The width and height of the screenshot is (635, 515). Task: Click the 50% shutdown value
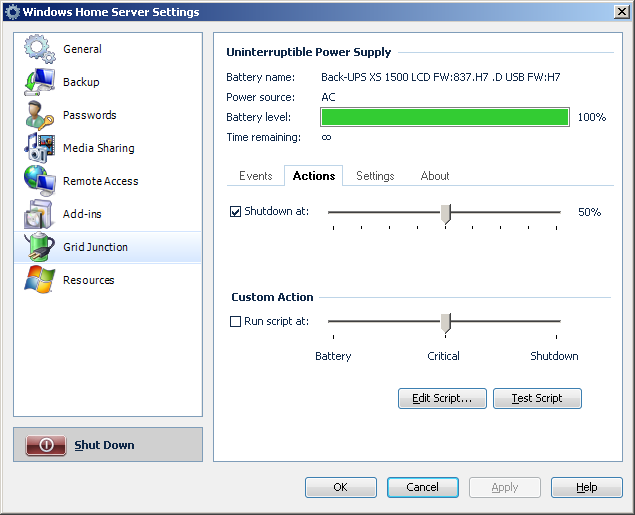(589, 212)
